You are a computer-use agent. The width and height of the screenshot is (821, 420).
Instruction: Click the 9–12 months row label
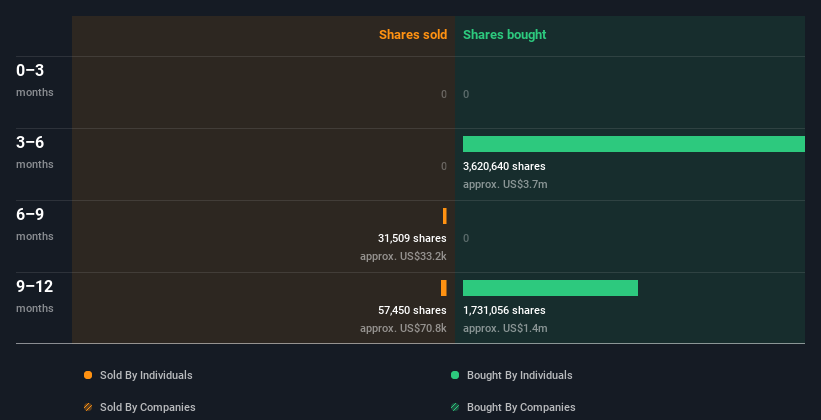click(x=35, y=296)
